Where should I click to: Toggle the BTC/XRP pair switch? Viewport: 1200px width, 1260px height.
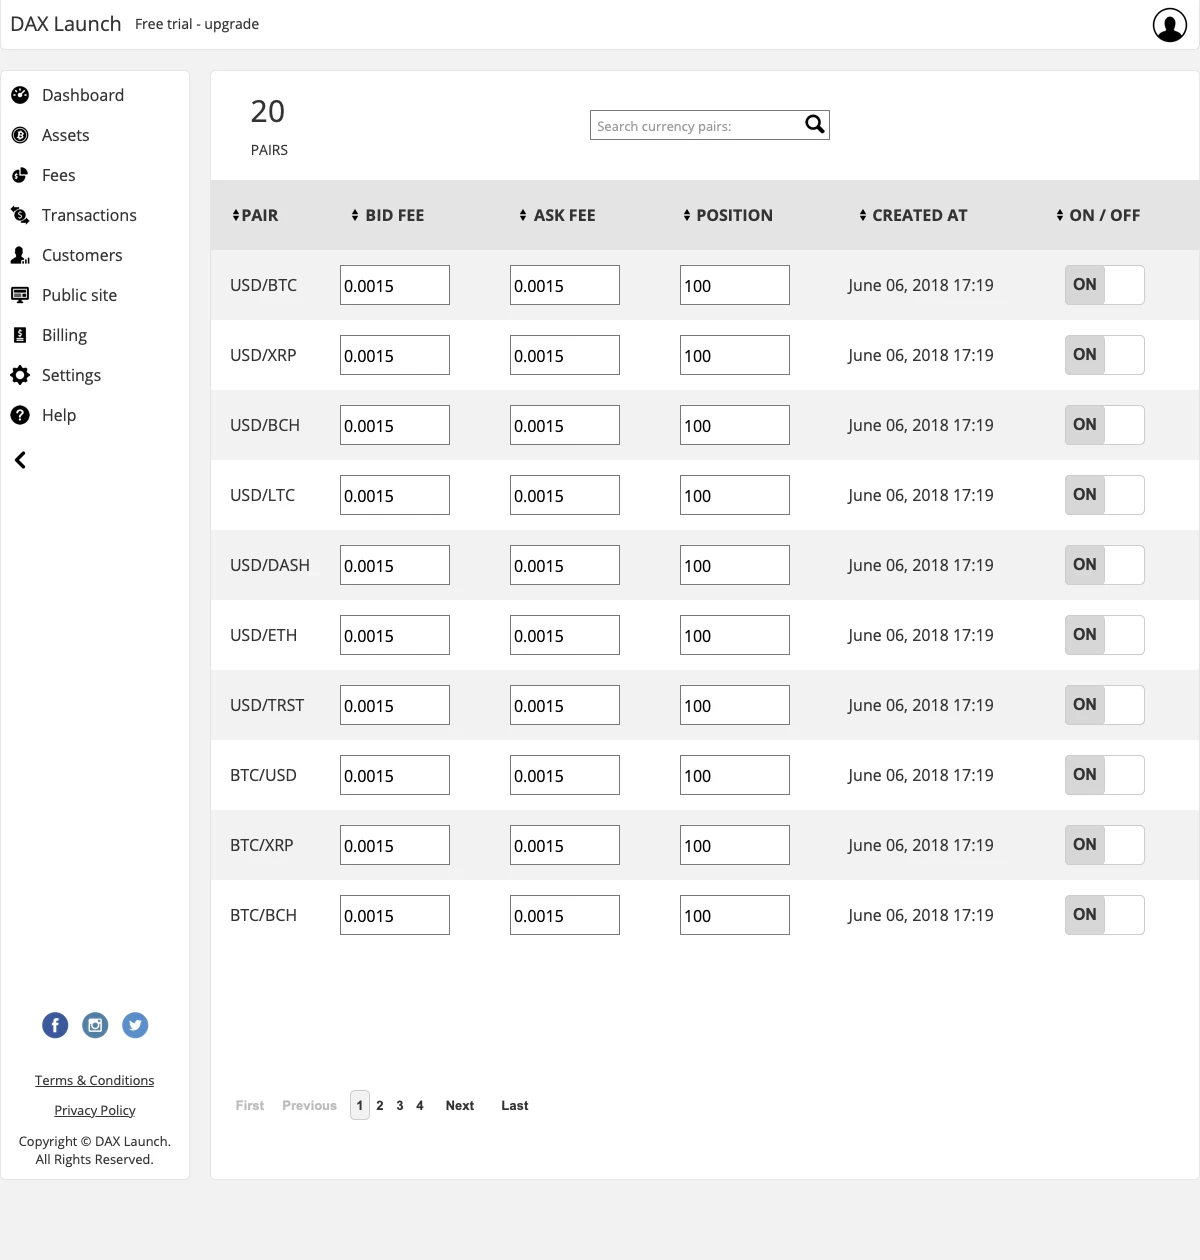[1105, 845]
